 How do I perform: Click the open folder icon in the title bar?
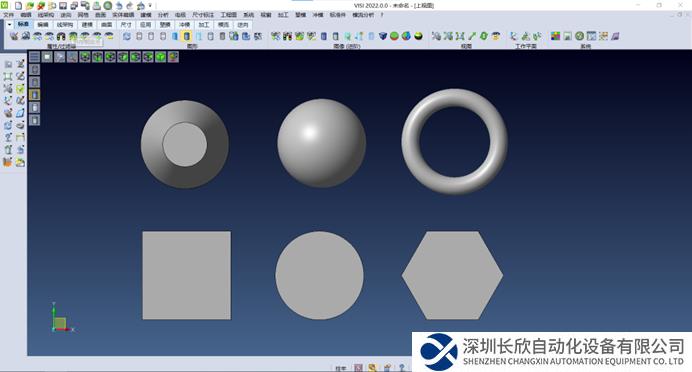point(30,6)
